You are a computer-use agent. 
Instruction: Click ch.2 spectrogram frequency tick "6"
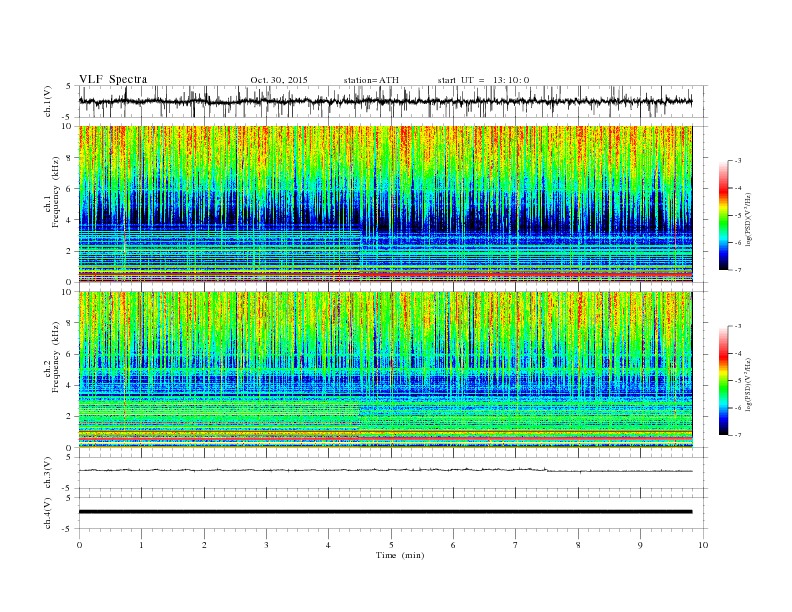69,354
